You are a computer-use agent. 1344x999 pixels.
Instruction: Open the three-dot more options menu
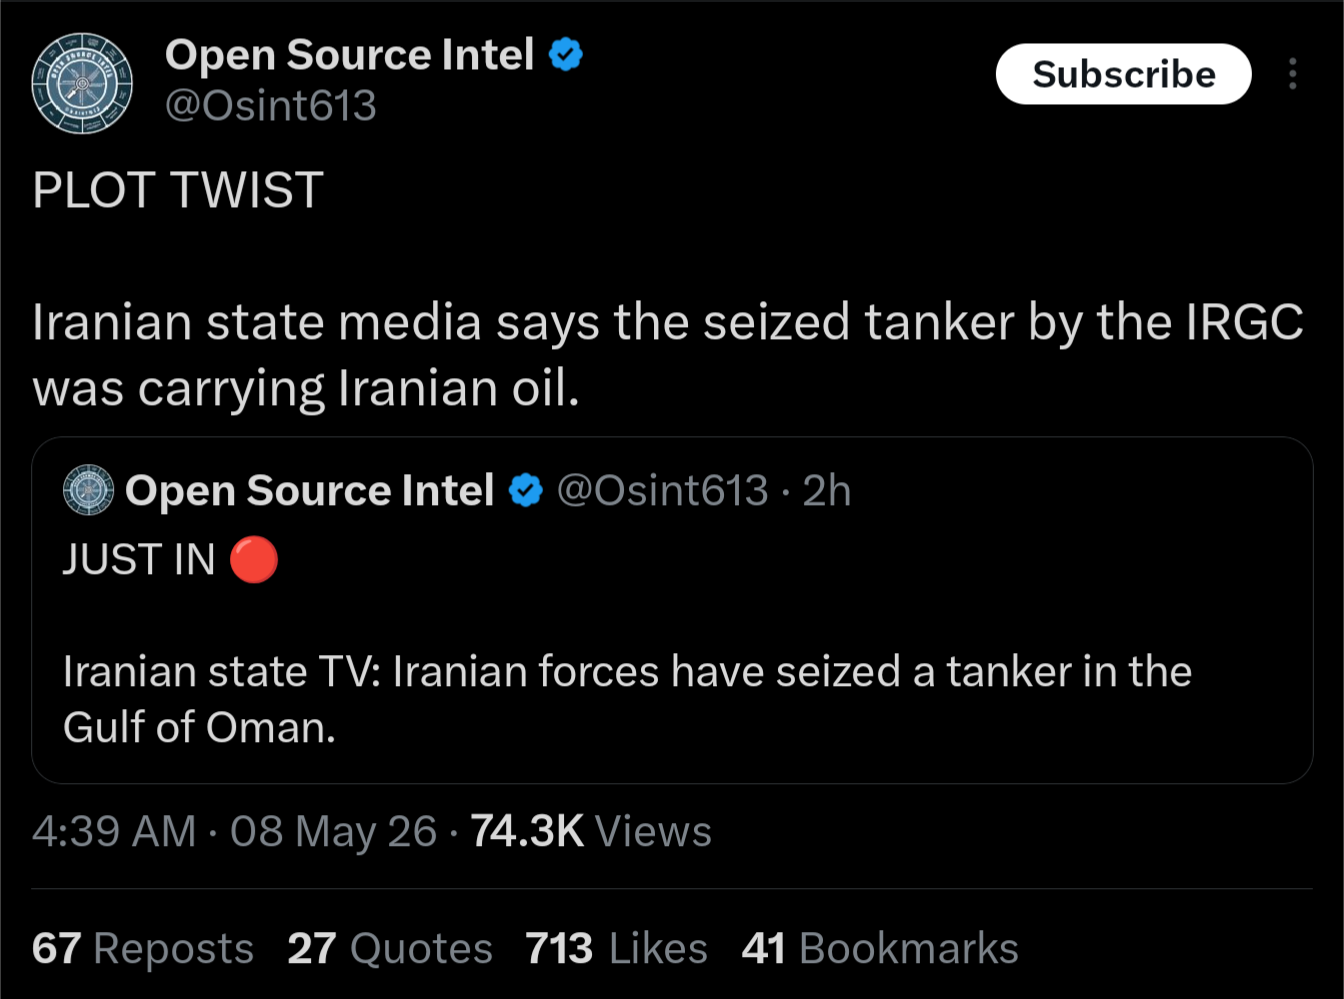tap(1293, 74)
